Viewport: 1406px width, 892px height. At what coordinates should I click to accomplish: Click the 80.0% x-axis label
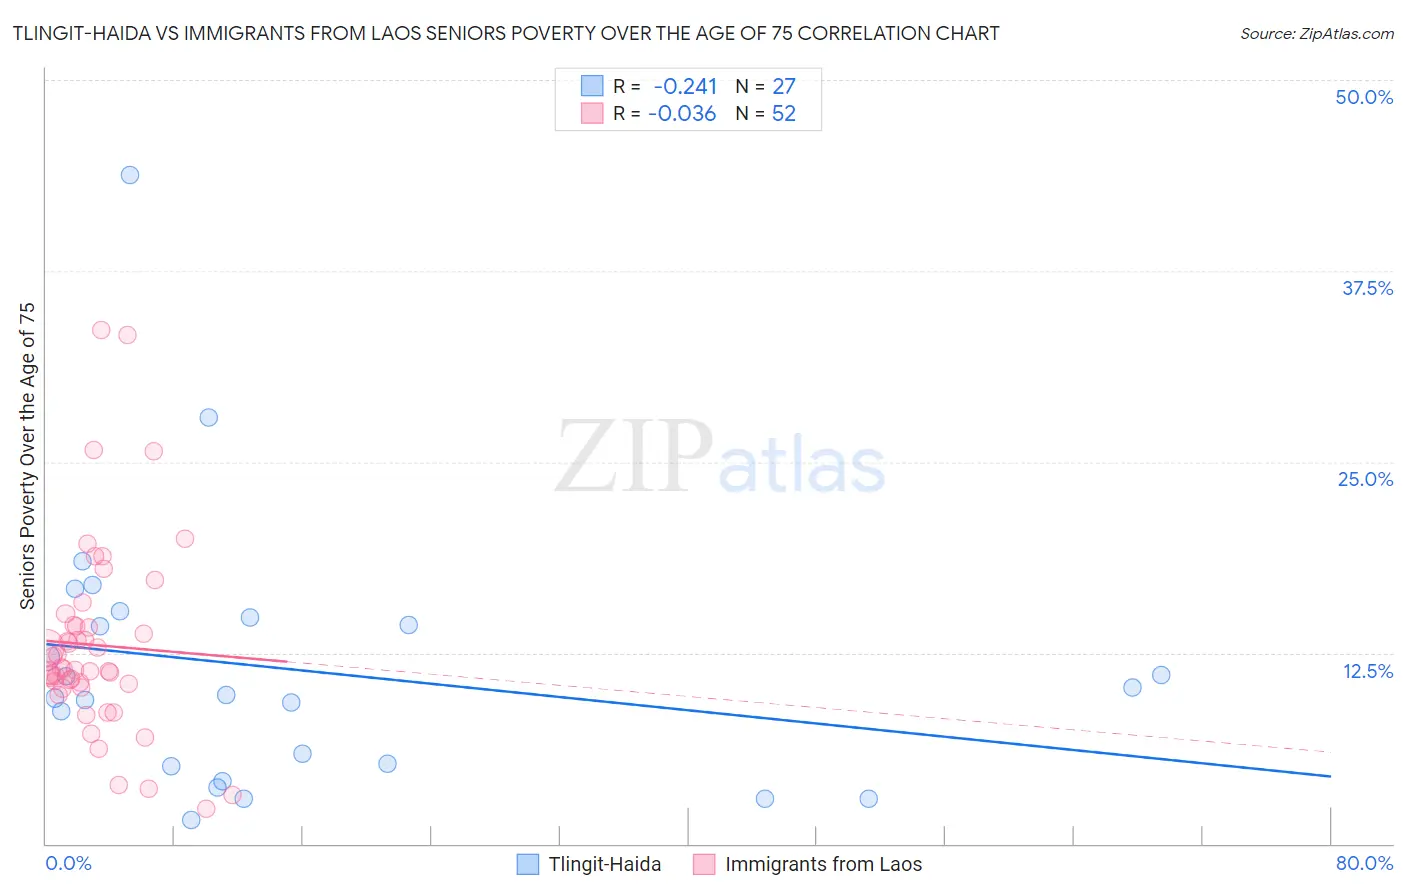(x=1364, y=863)
